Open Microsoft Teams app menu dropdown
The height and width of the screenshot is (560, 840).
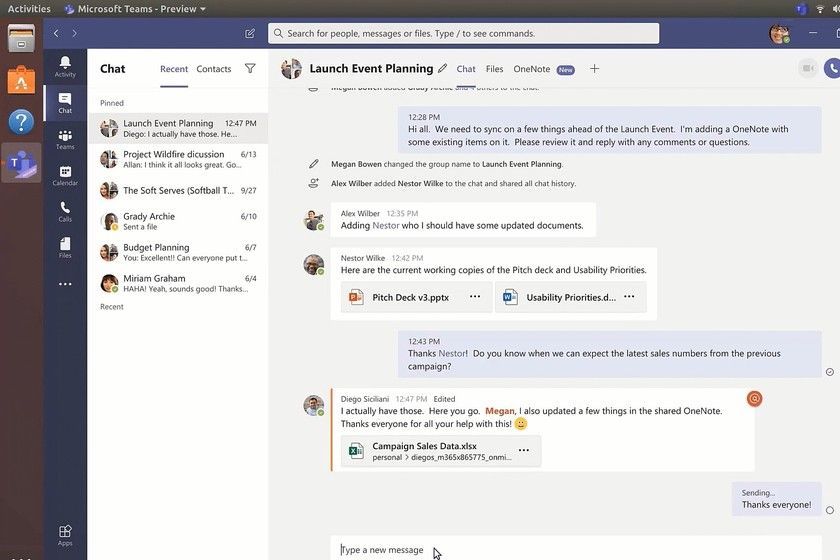pos(135,9)
